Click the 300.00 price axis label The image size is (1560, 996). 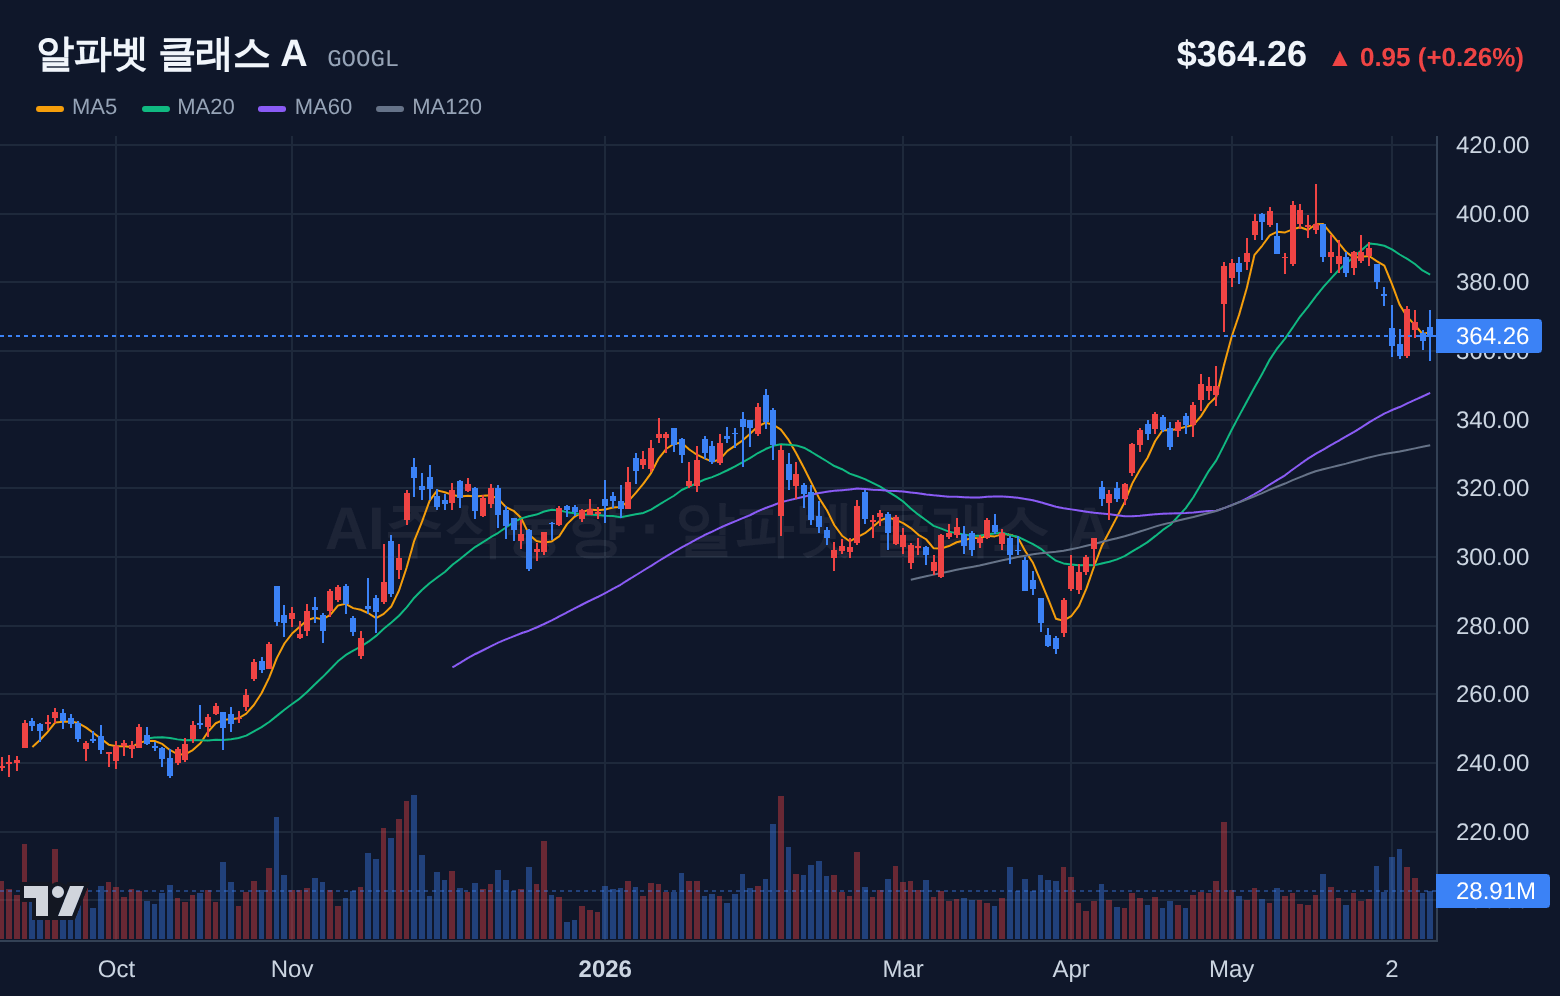pyautogui.click(x=1492, y=557)
